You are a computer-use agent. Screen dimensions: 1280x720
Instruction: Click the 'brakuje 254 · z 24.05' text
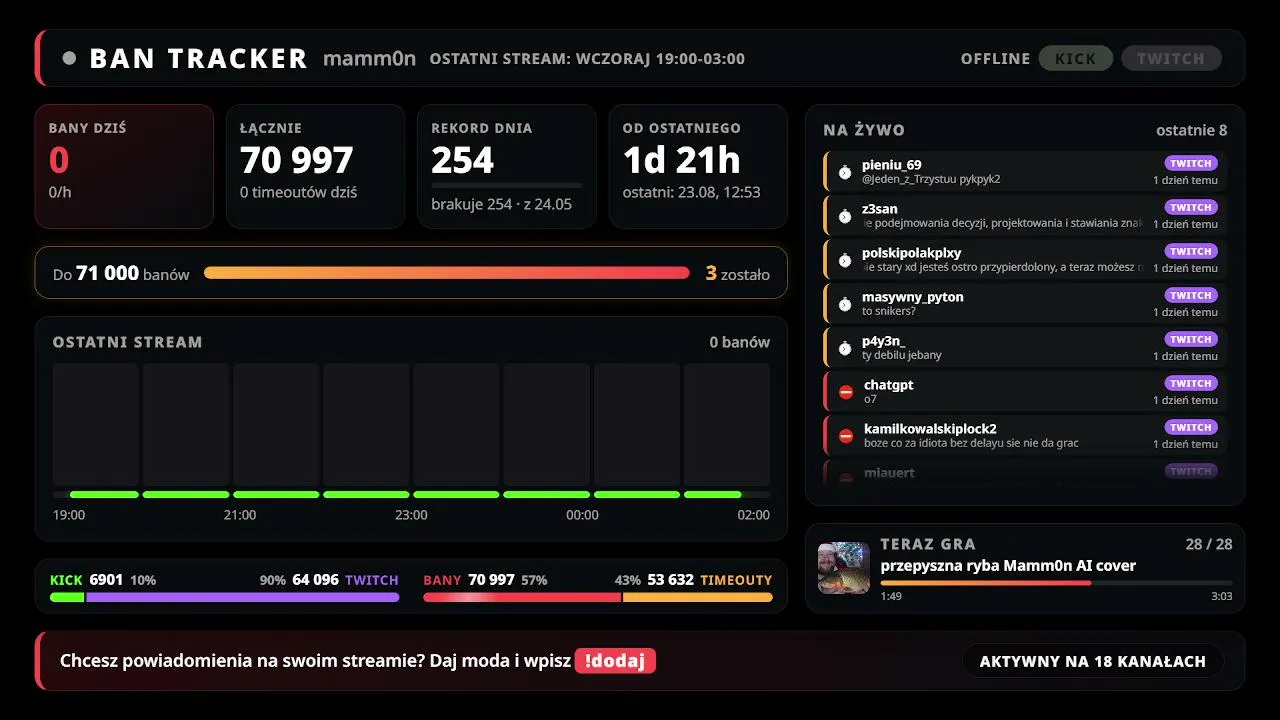[x=502, y=204]
